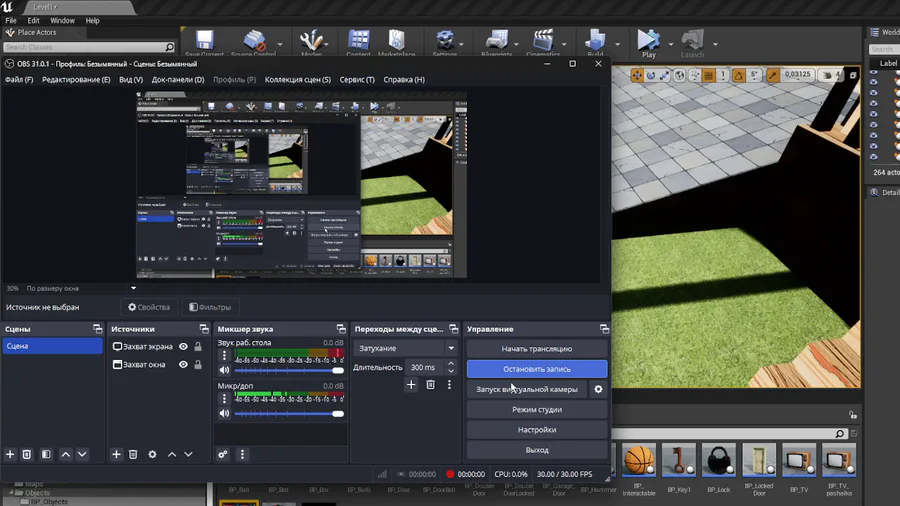Open Unreal Window menu
Screen dimensions: 900x506
(63, 21)
